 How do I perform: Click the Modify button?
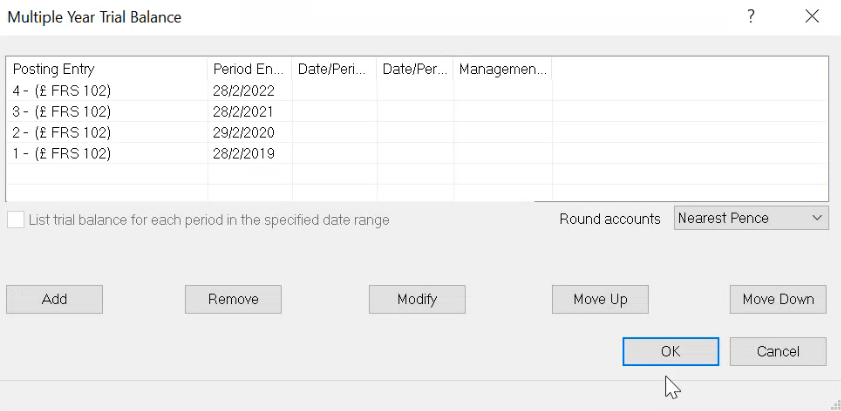coord(417,299)
